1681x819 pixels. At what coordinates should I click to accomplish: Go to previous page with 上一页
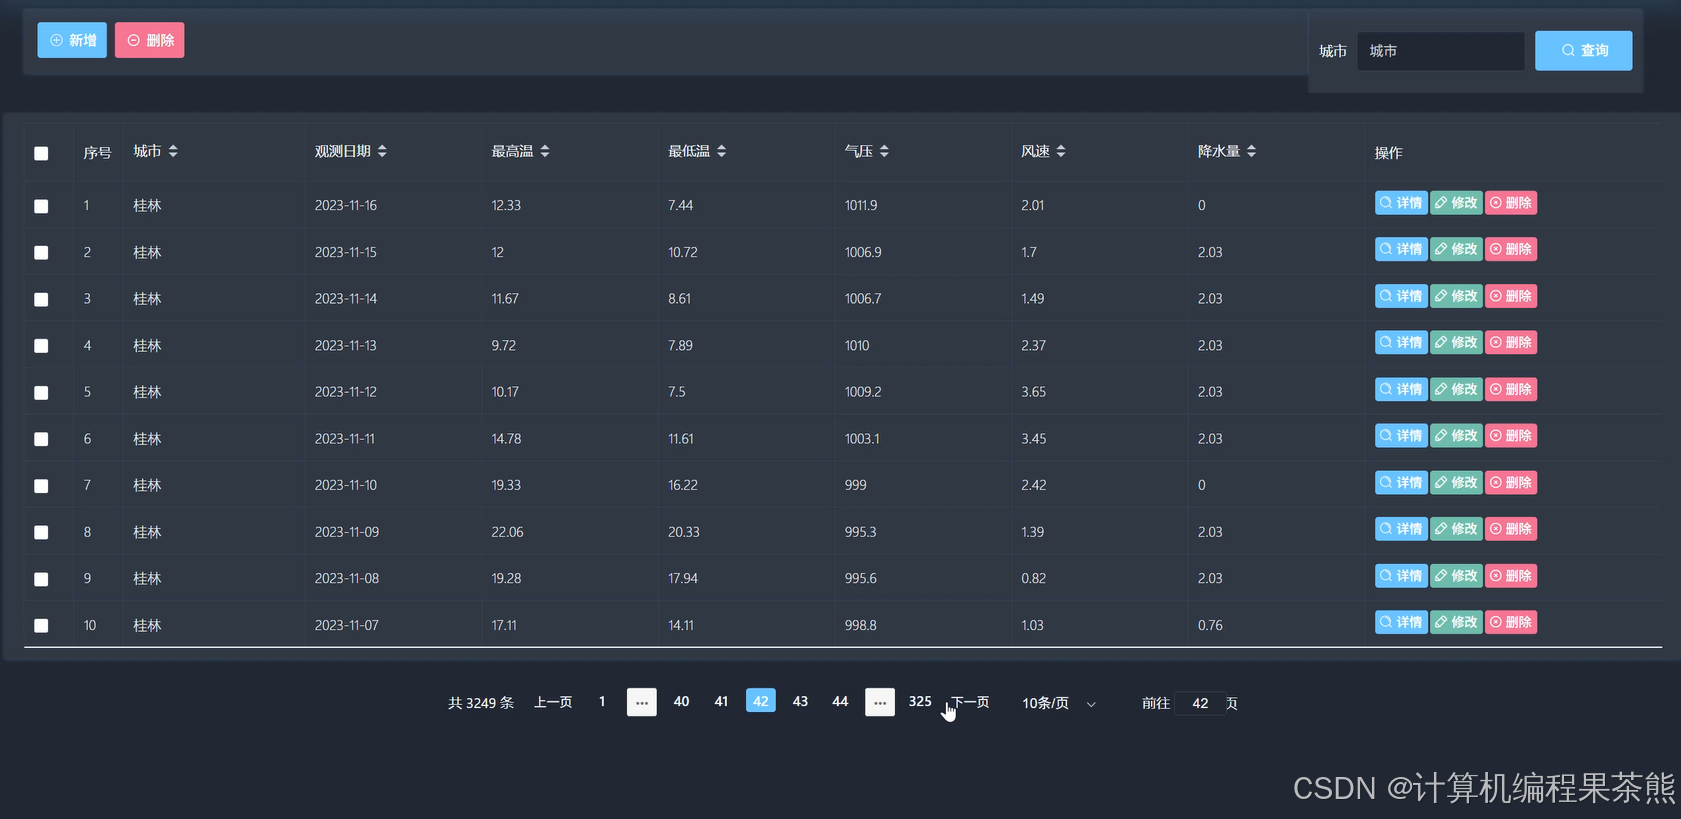(x=553, y=702)
